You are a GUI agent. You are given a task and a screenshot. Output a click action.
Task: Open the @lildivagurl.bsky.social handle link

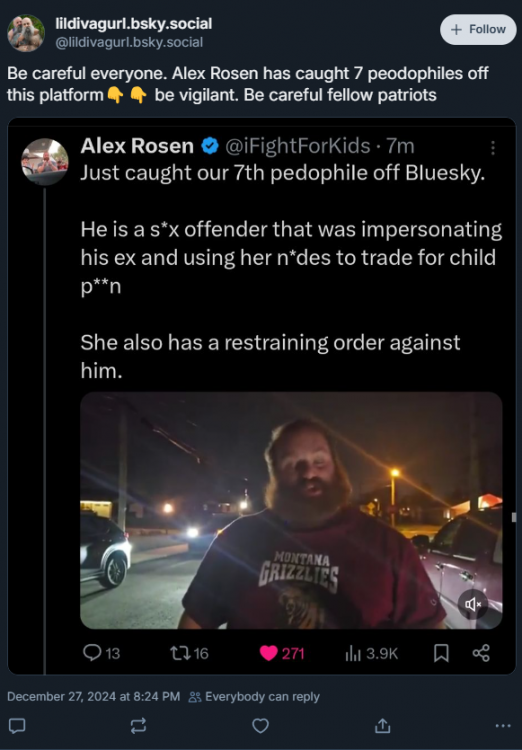(x=129, y=42)
